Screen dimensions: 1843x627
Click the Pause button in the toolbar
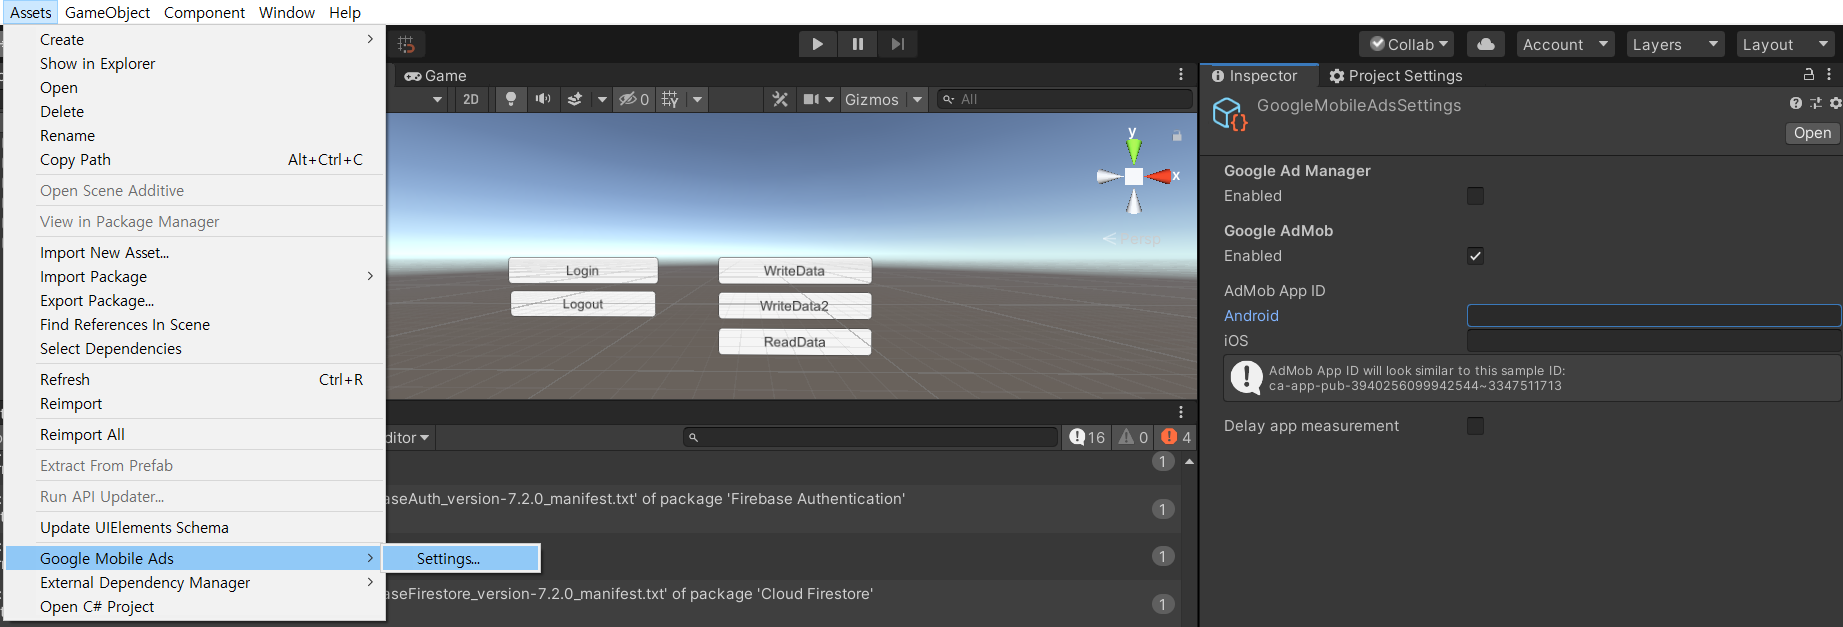pyautogui.click(x=858, y=44)
